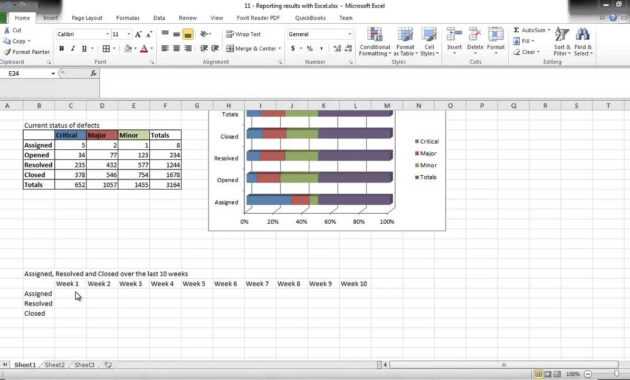Open Find & Select menu

coord(583,42)
